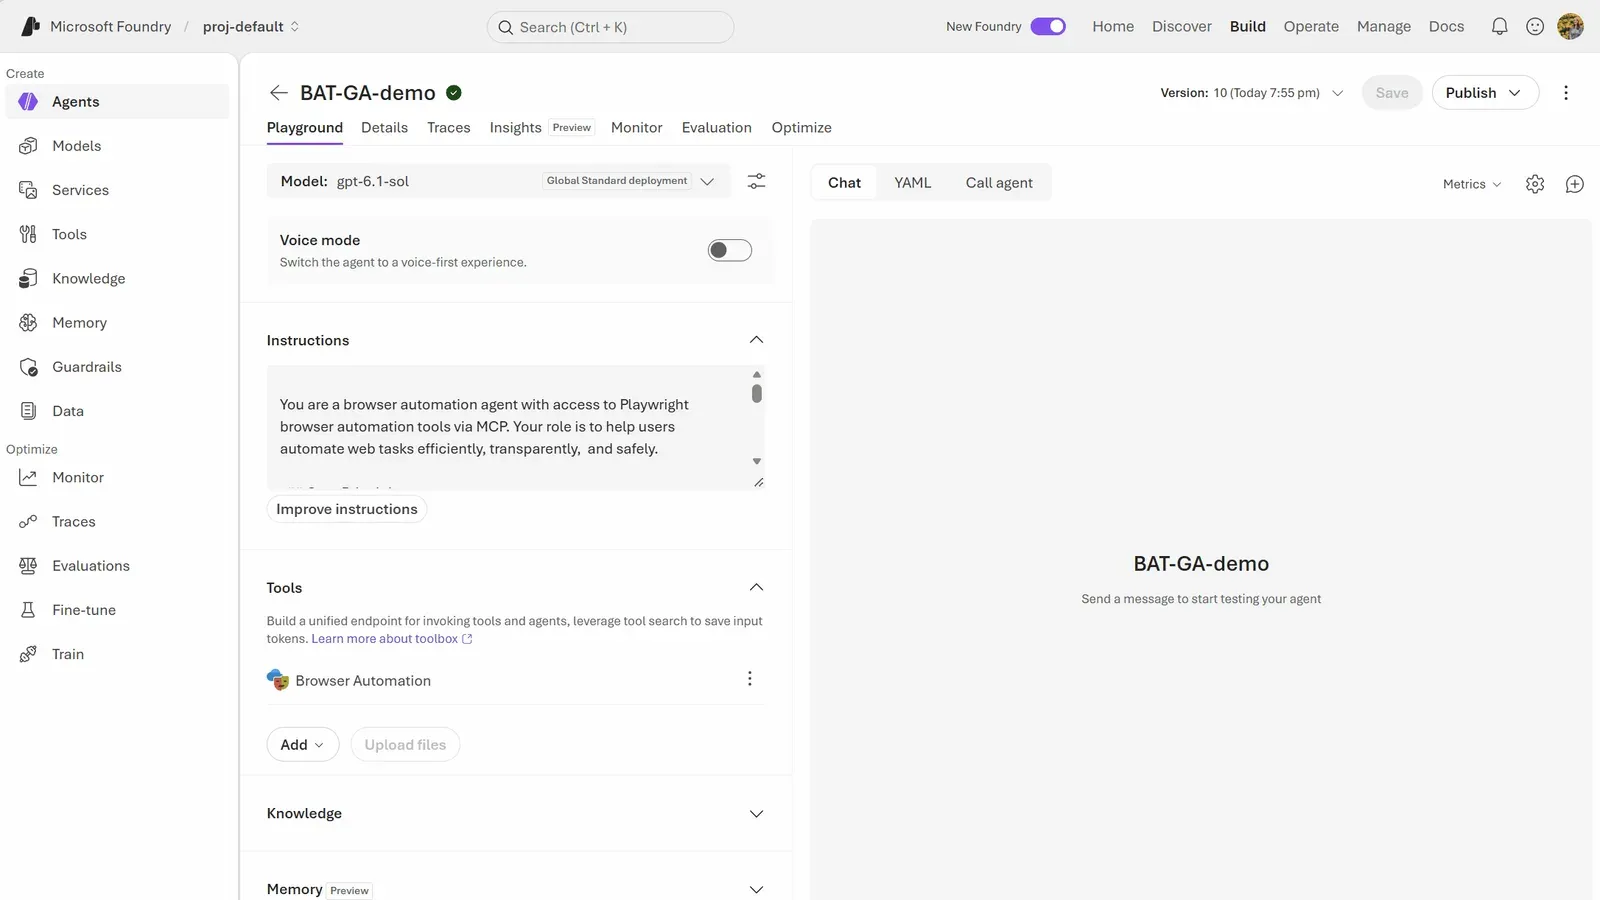Image resolution: width=1600 pixels, height=900 pixels.
Task: Open the Metrics dropdown
Action: 1472,184
